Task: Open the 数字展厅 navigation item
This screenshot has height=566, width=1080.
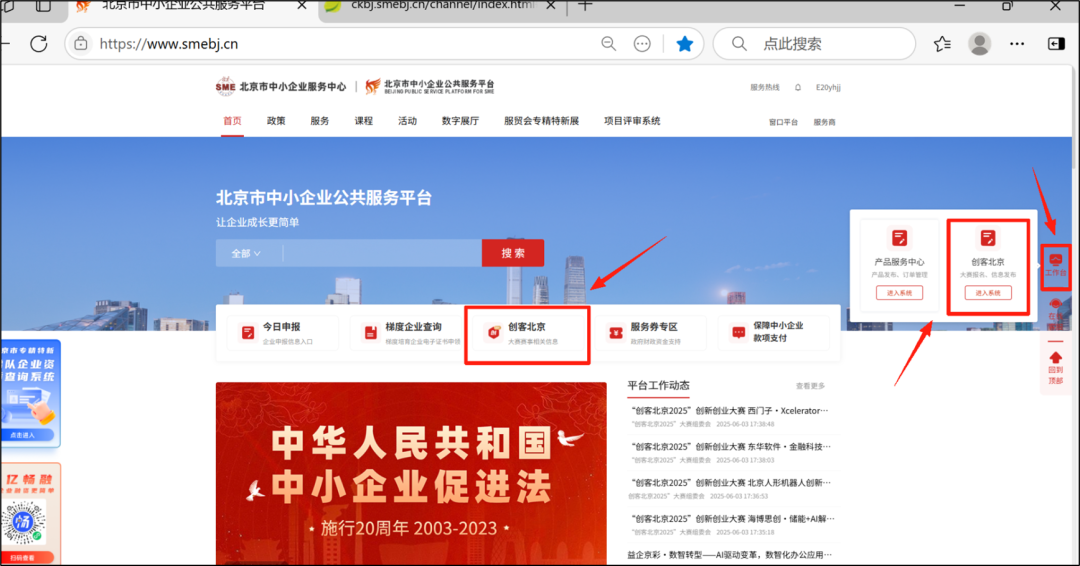Action: coord(460,121)
